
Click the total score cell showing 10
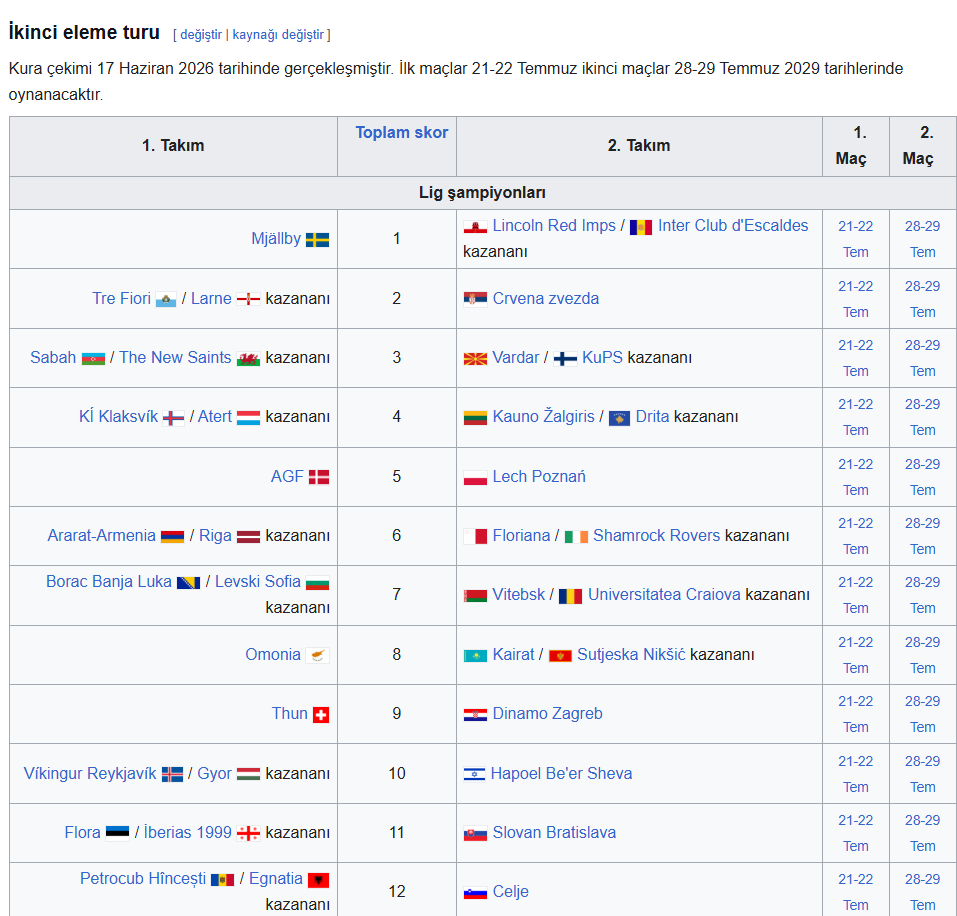pyautogui.click(x=397, y=774)
